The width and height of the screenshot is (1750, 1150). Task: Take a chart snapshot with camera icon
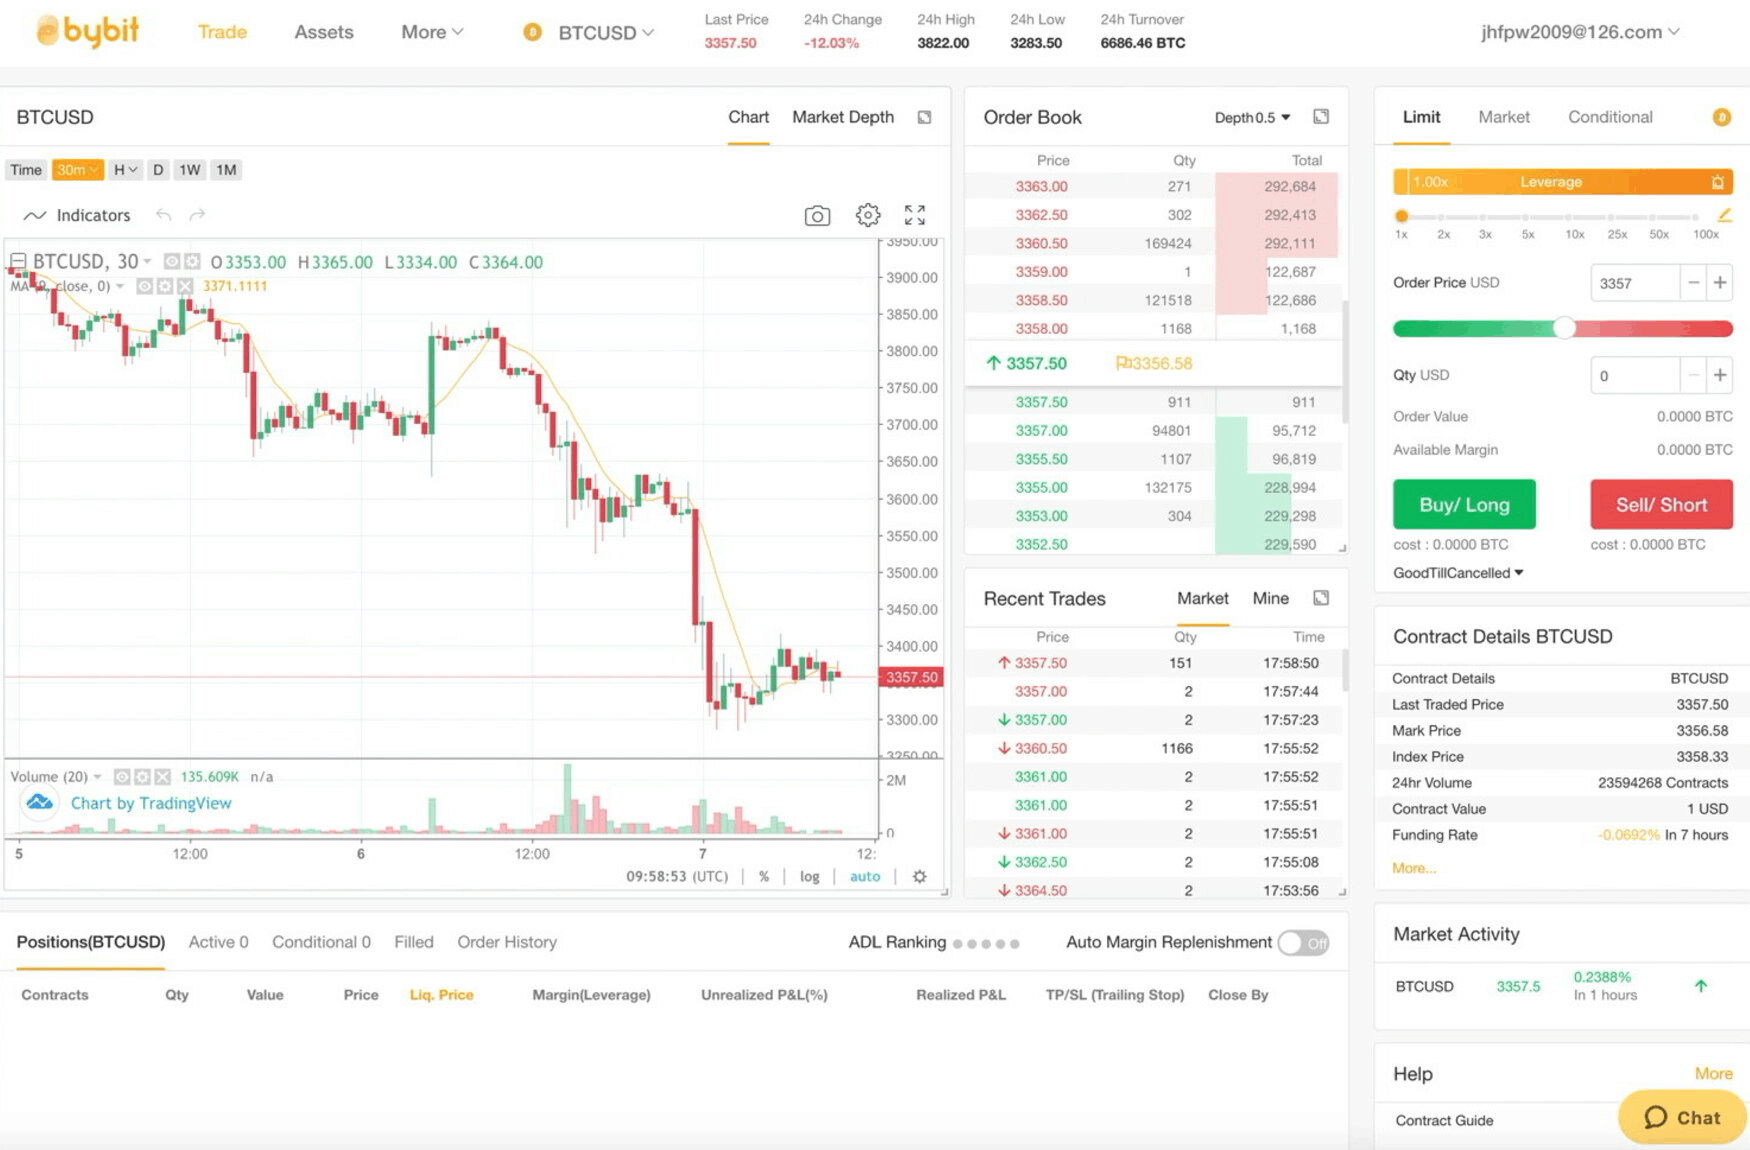point(817,215)
